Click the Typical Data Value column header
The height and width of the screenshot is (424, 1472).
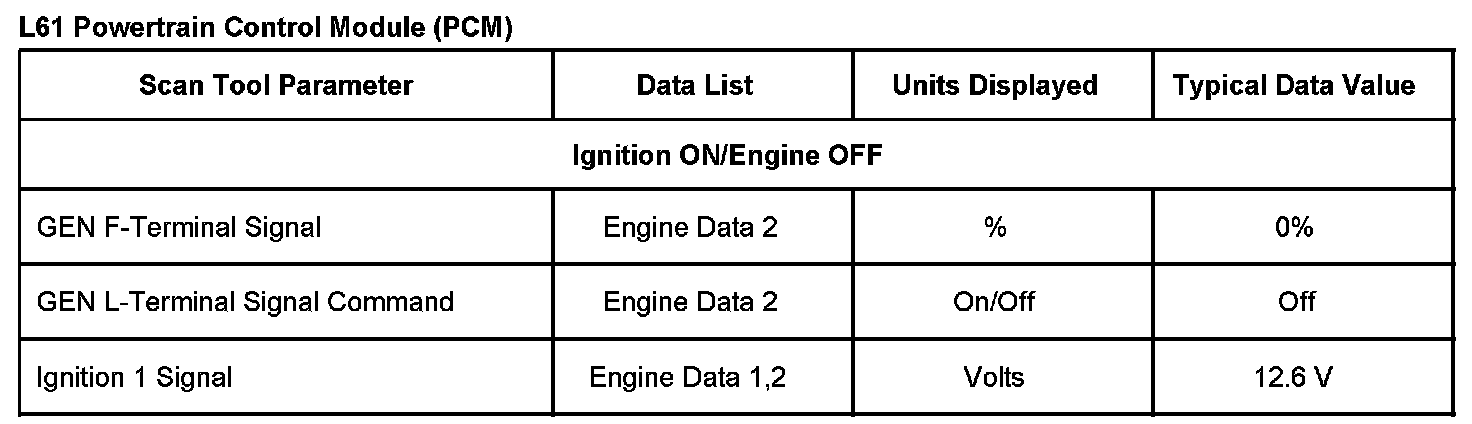(x=1294, y=86)
